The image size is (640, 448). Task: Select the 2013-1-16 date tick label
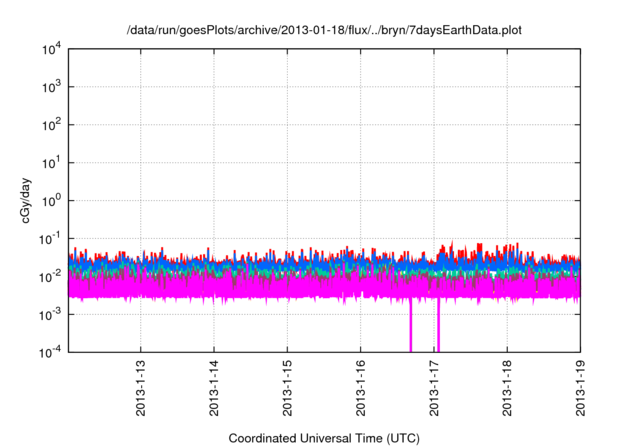point(360,388)
